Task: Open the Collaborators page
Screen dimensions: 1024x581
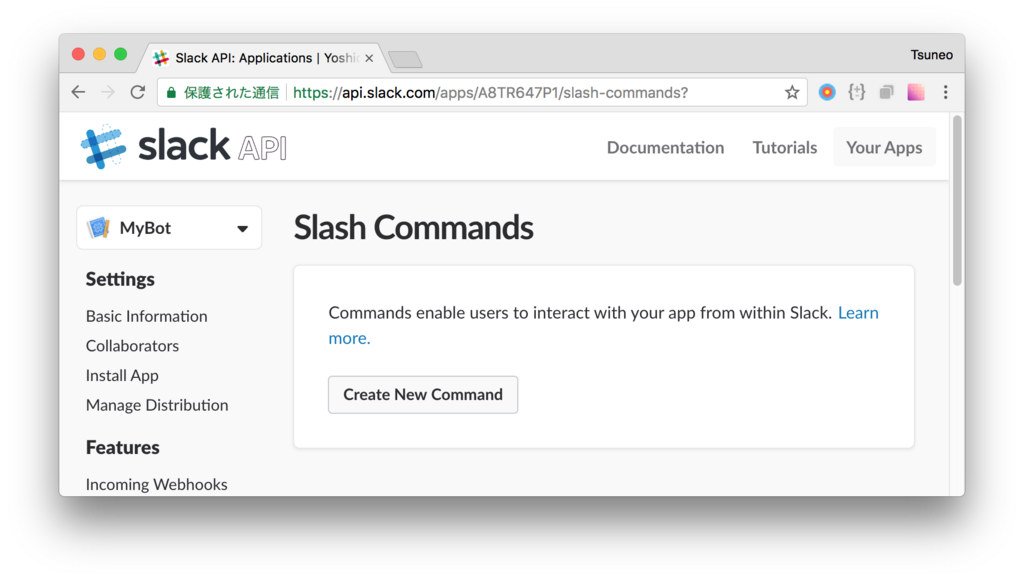Action: [132, 345]
